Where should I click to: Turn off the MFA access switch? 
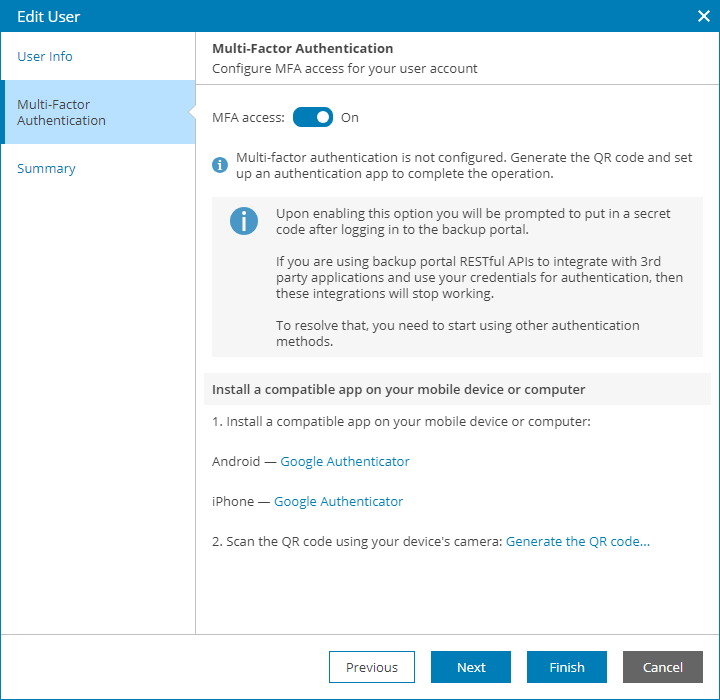pyautogui.click(x=313, y=118)
